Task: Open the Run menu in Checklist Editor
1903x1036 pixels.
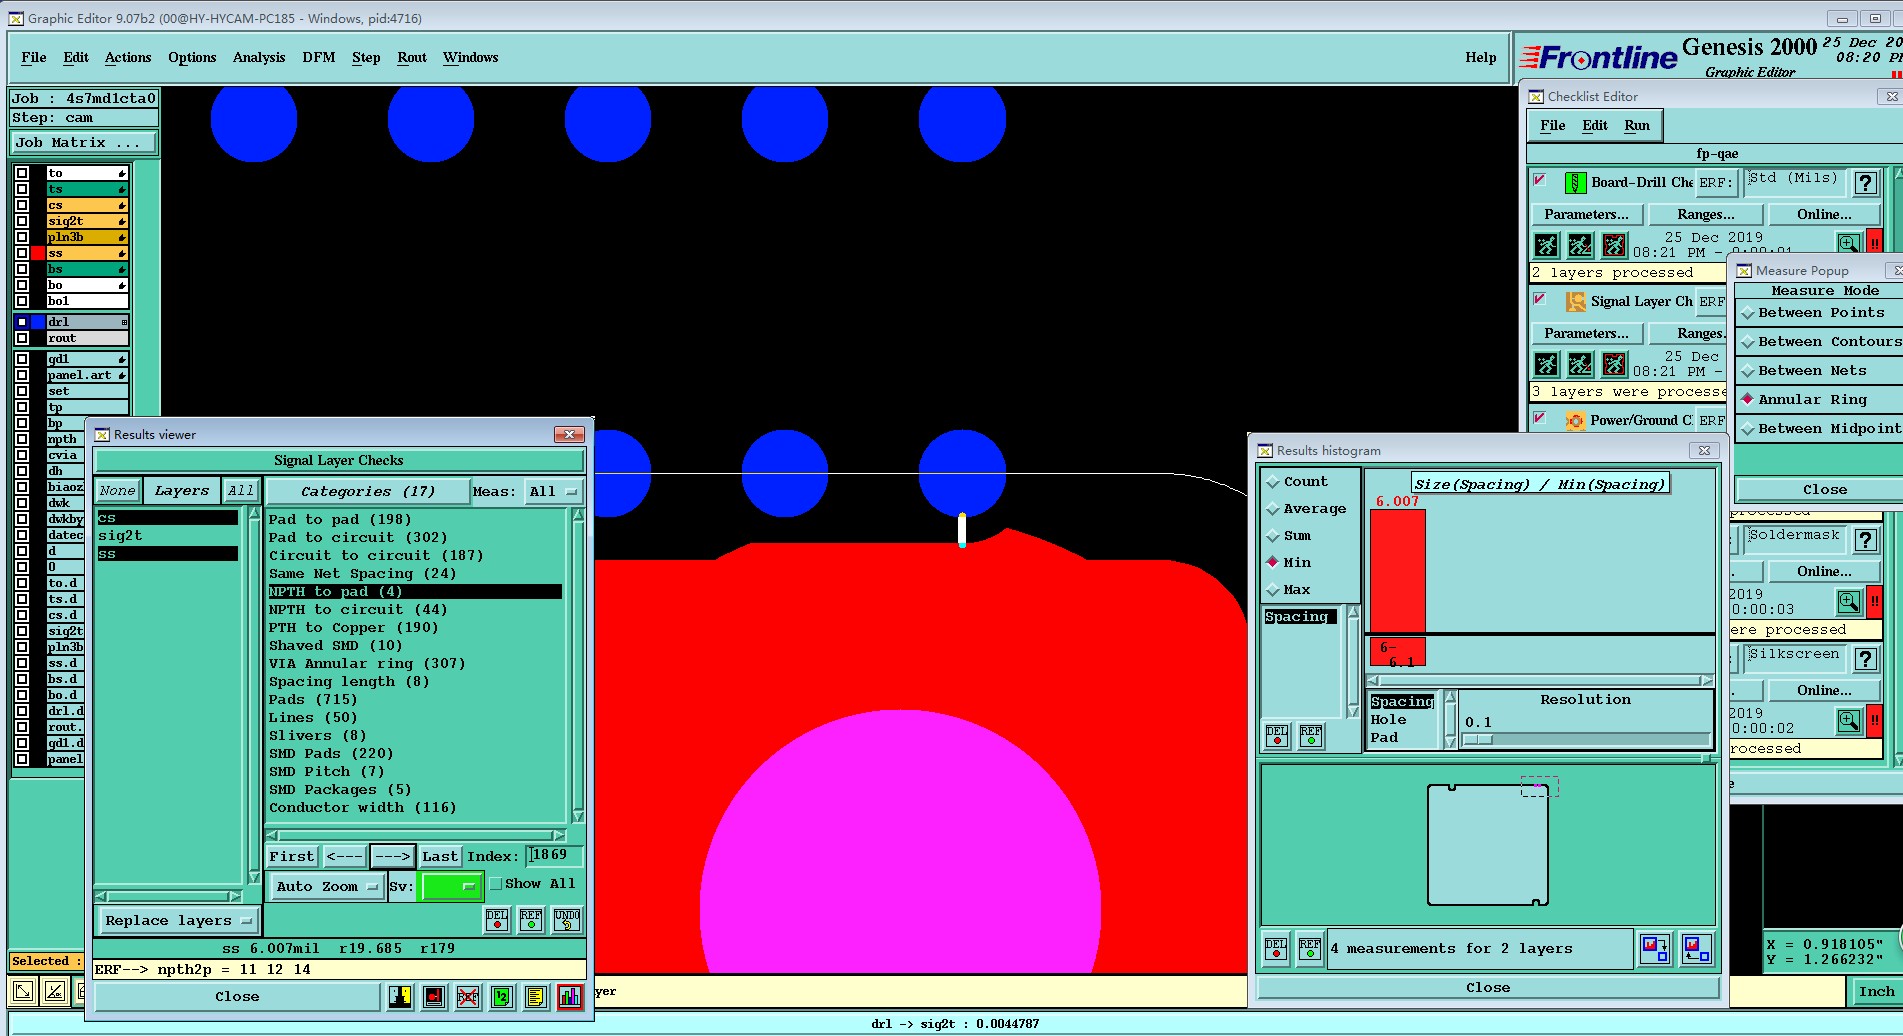Action: point(1637,126)
